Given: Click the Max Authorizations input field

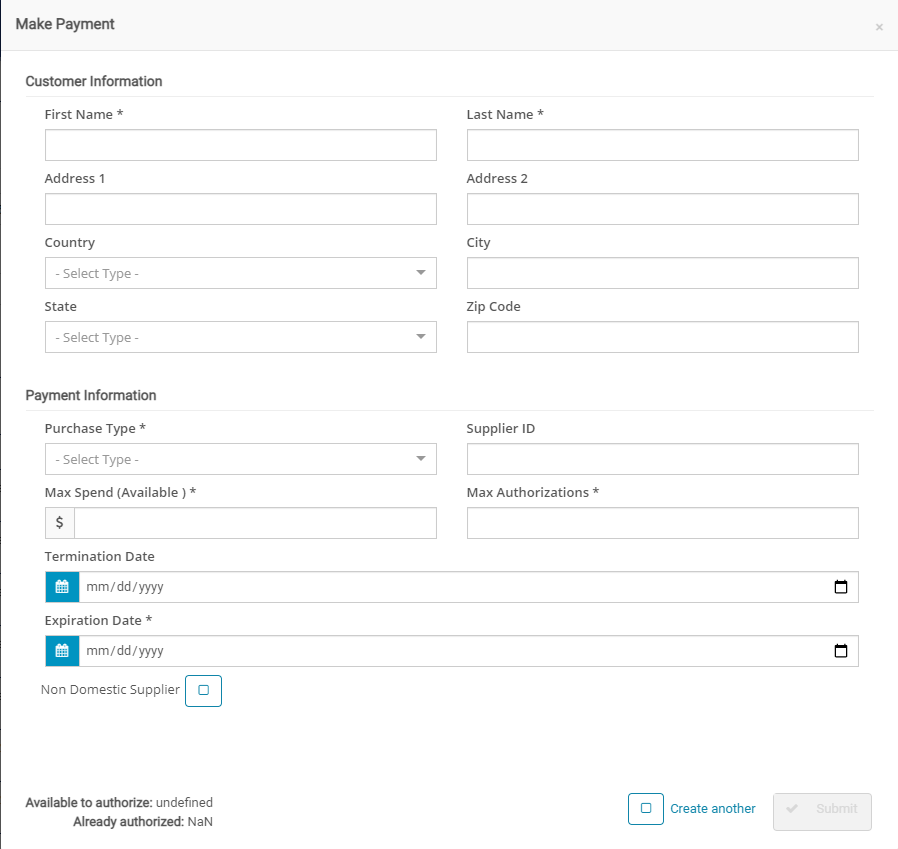Looking at the screenshot, I should (663, 522).
